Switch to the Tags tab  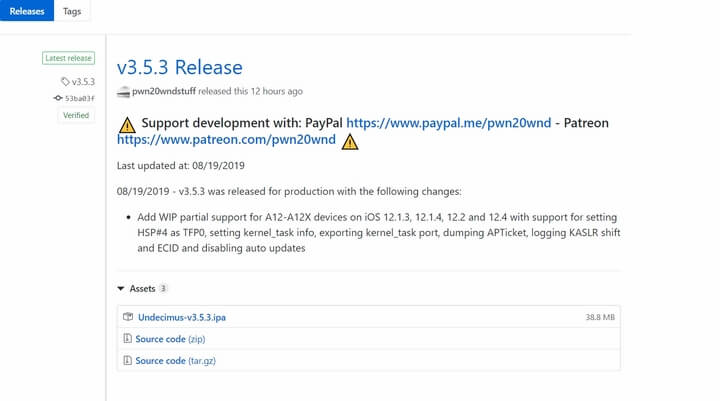point(72,11)
